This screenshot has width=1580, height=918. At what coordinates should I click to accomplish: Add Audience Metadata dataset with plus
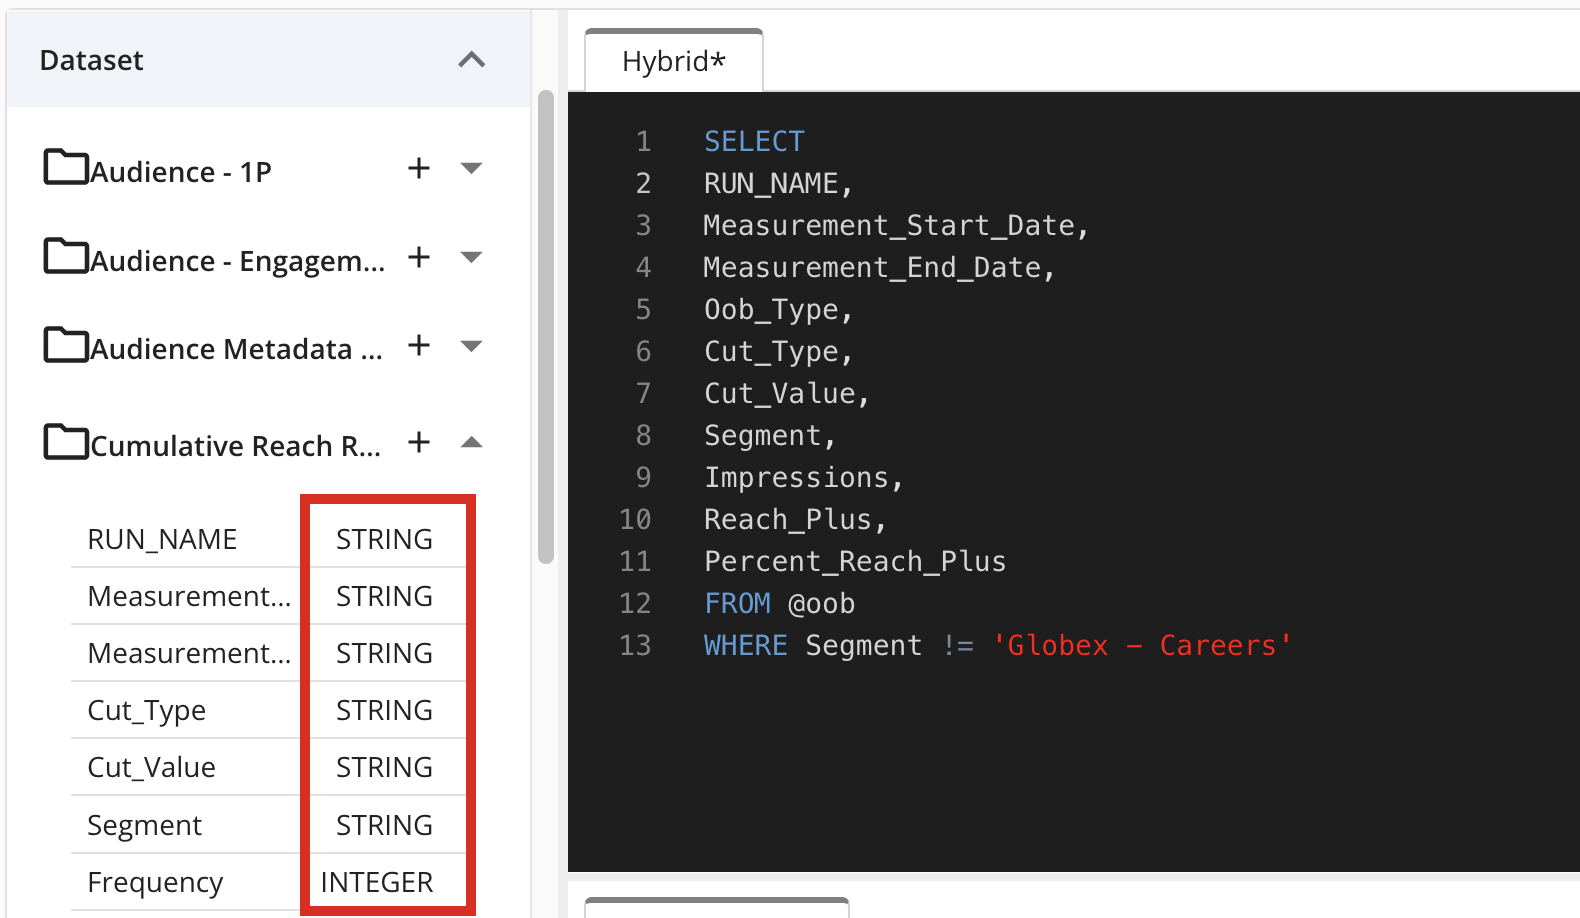(419, 346)
